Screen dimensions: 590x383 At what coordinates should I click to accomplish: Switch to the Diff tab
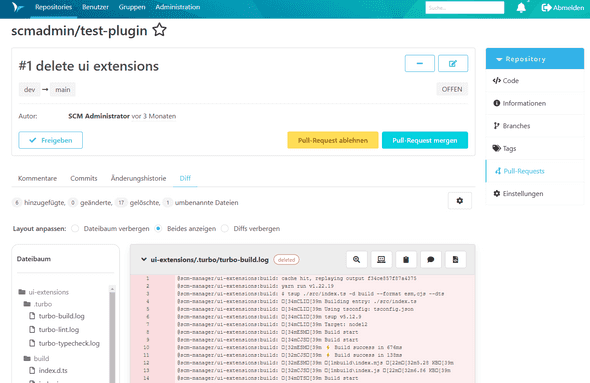pos(185,178)
